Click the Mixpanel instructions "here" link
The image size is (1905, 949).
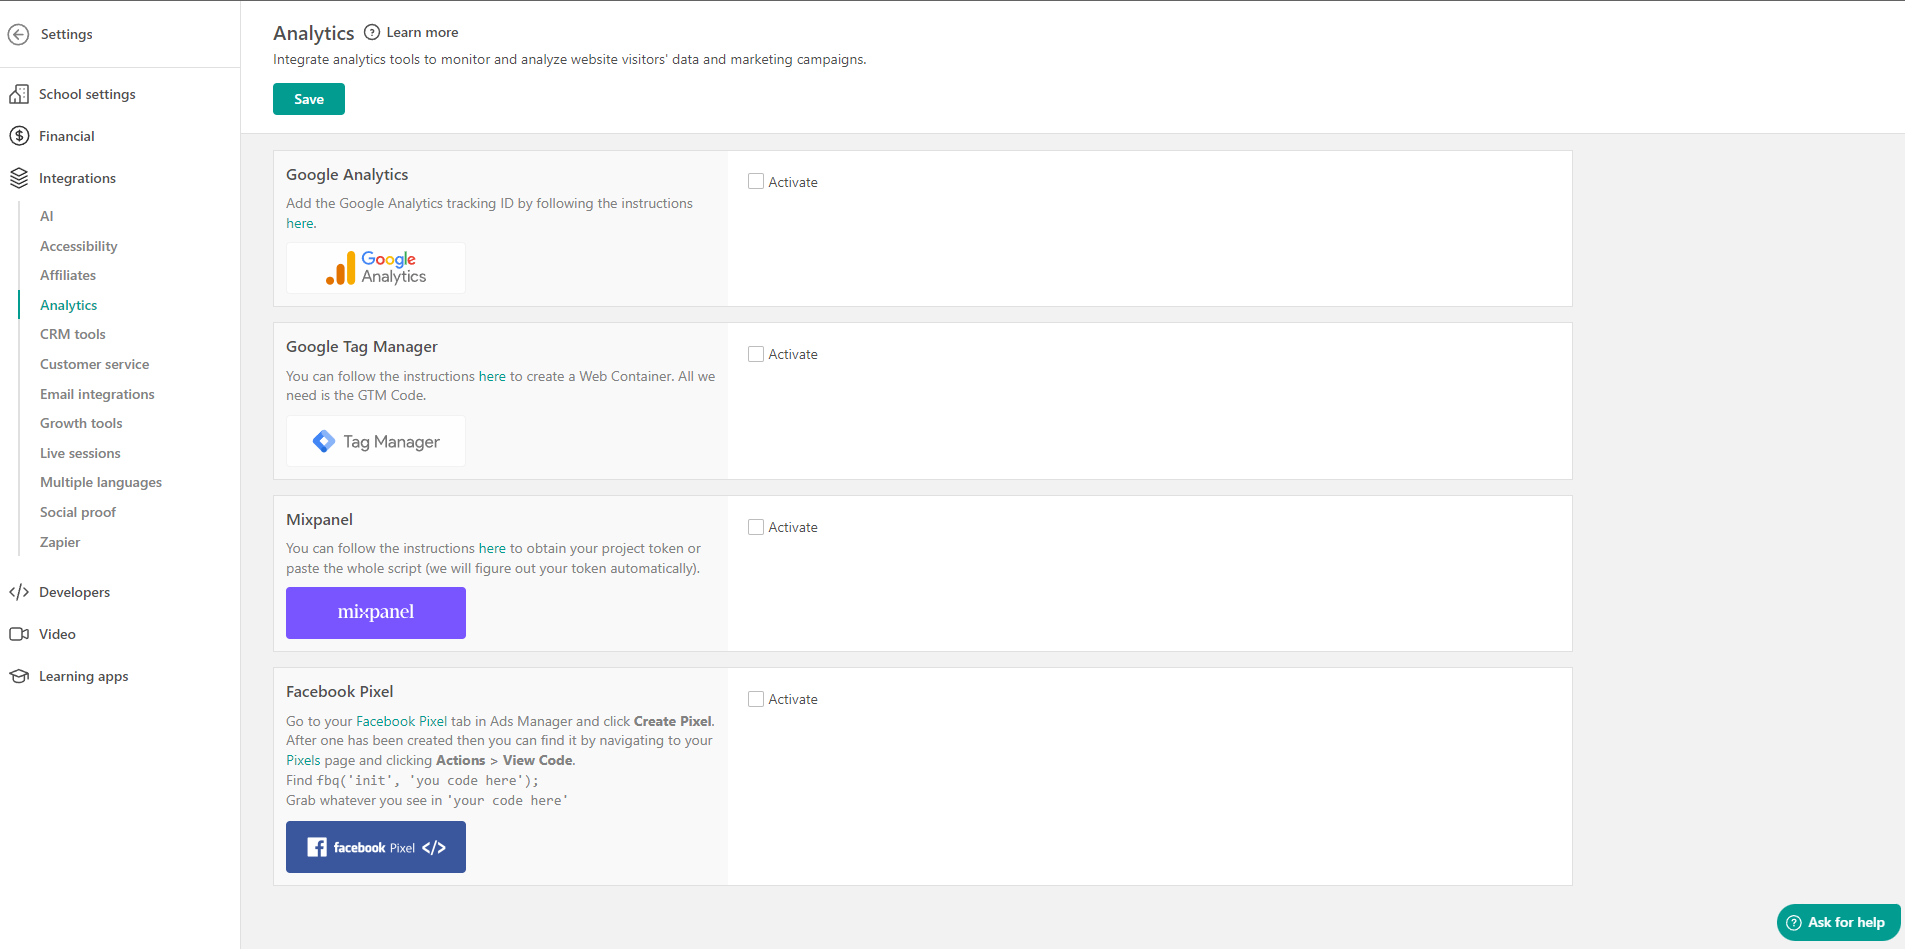492,548
